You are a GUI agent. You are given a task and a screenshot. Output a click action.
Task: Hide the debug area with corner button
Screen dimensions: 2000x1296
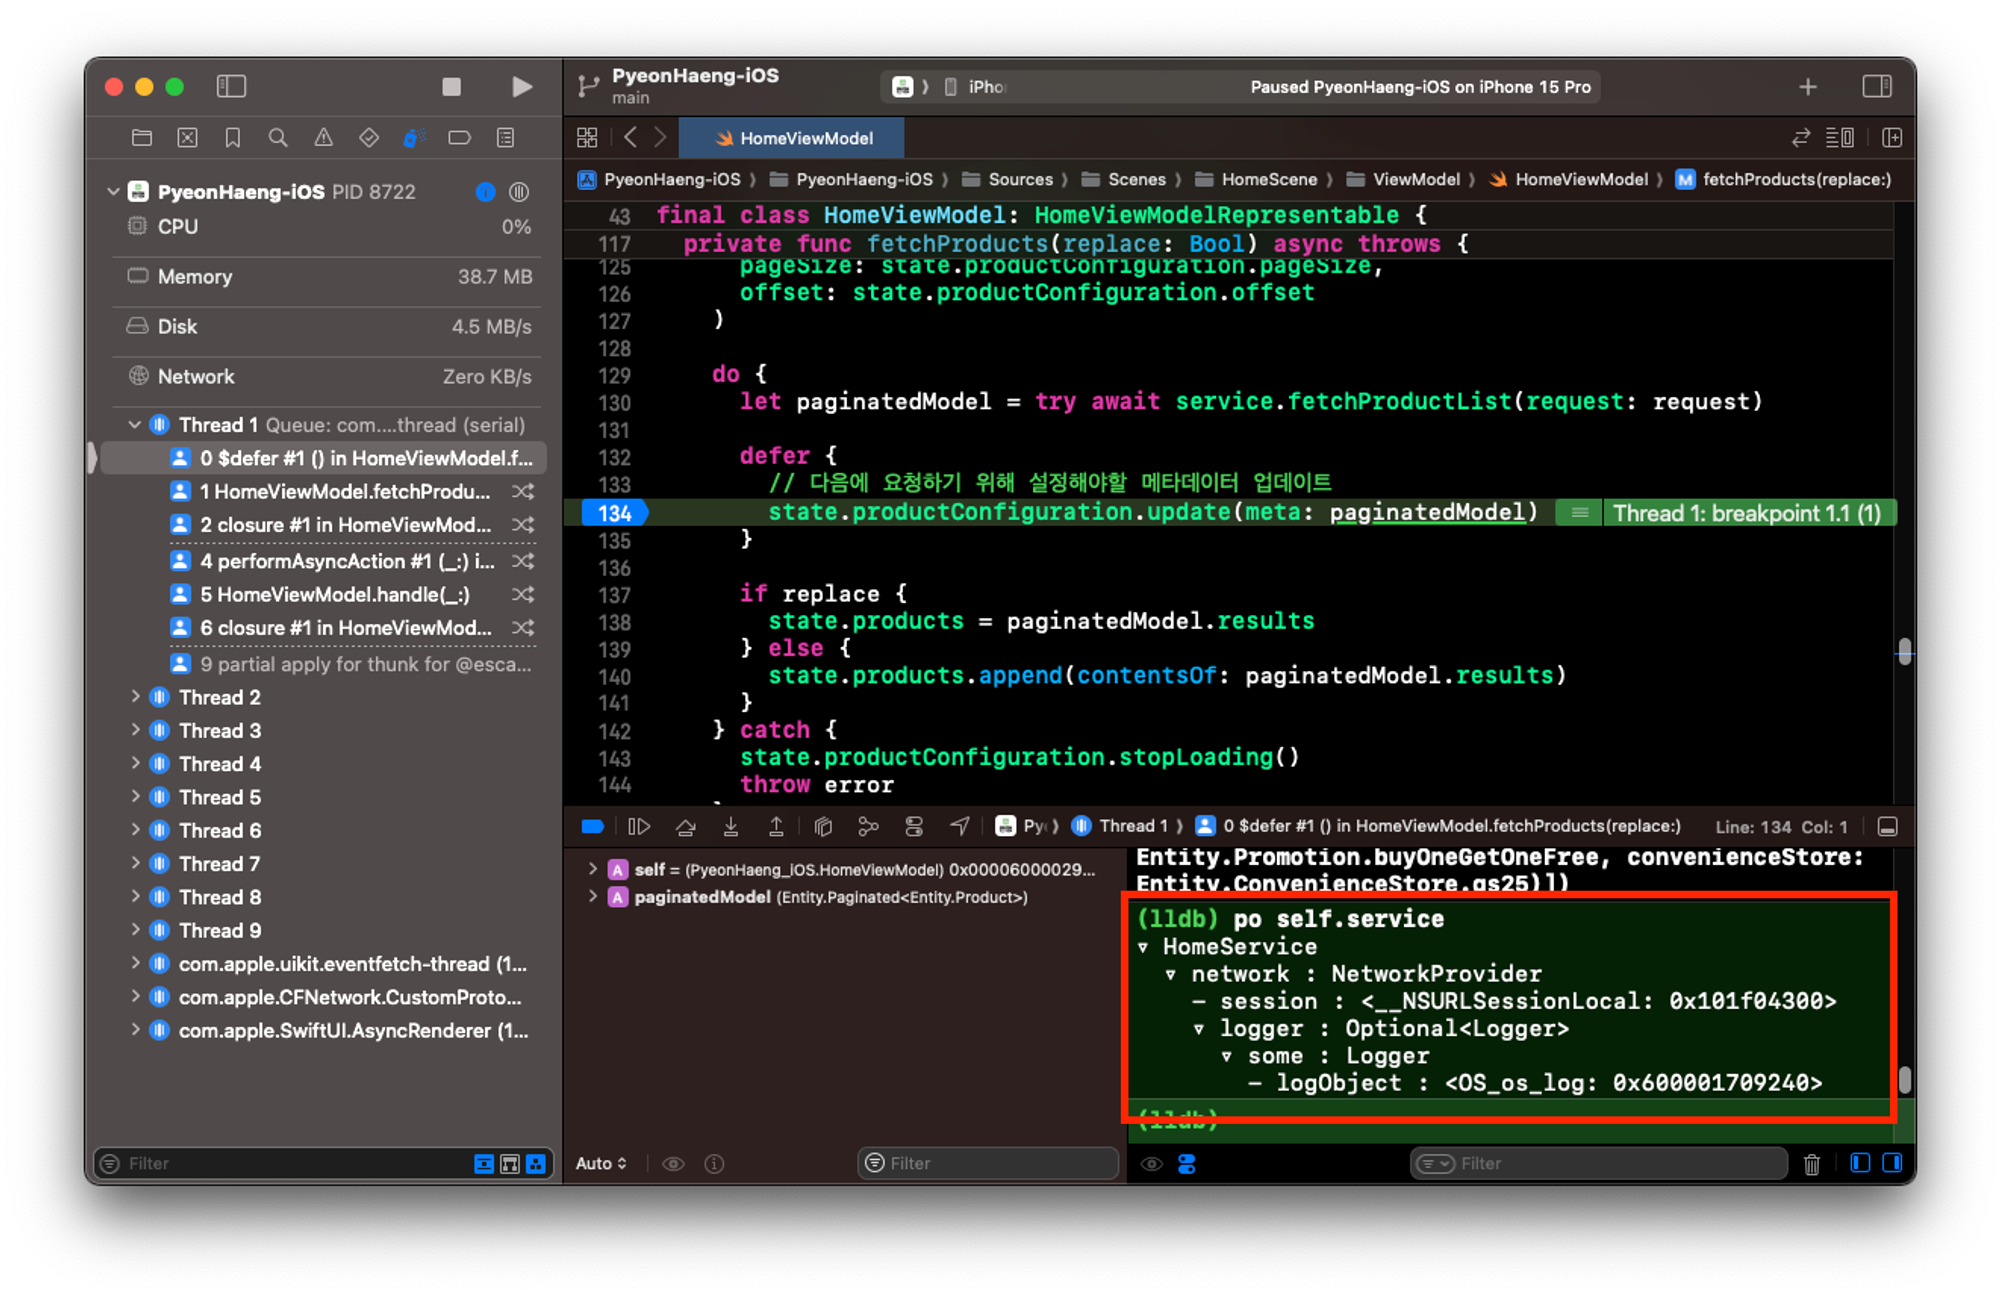tap(1887, 826)
